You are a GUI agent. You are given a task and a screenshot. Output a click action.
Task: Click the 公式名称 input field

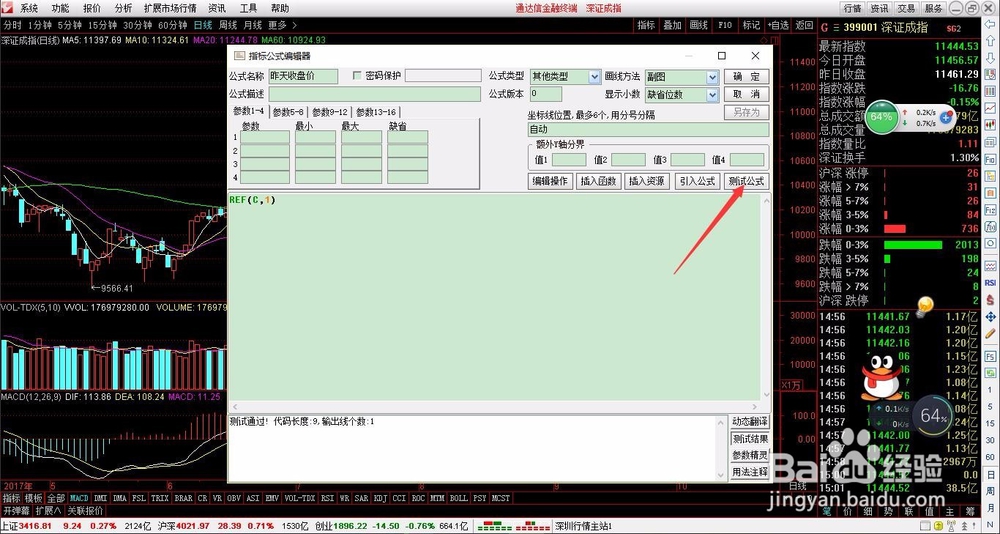304,76
